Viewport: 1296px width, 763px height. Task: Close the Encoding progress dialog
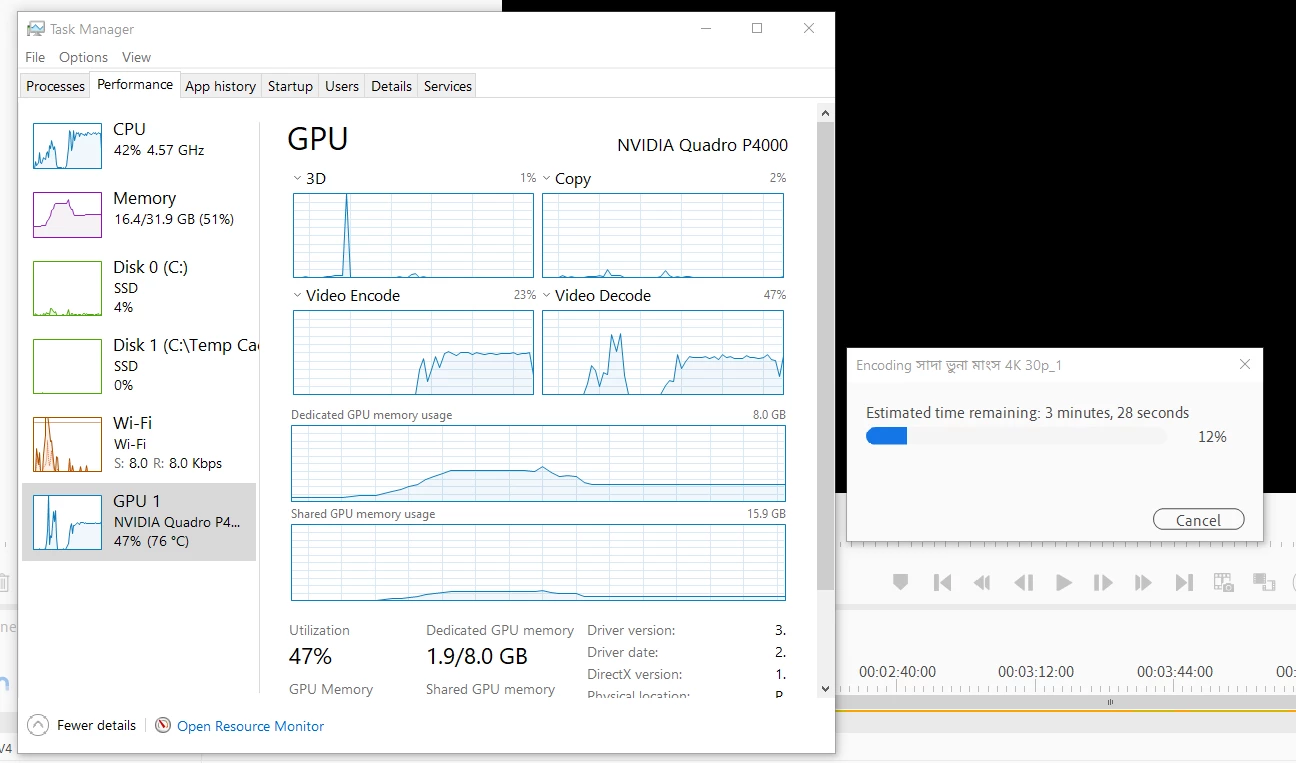1245,364
